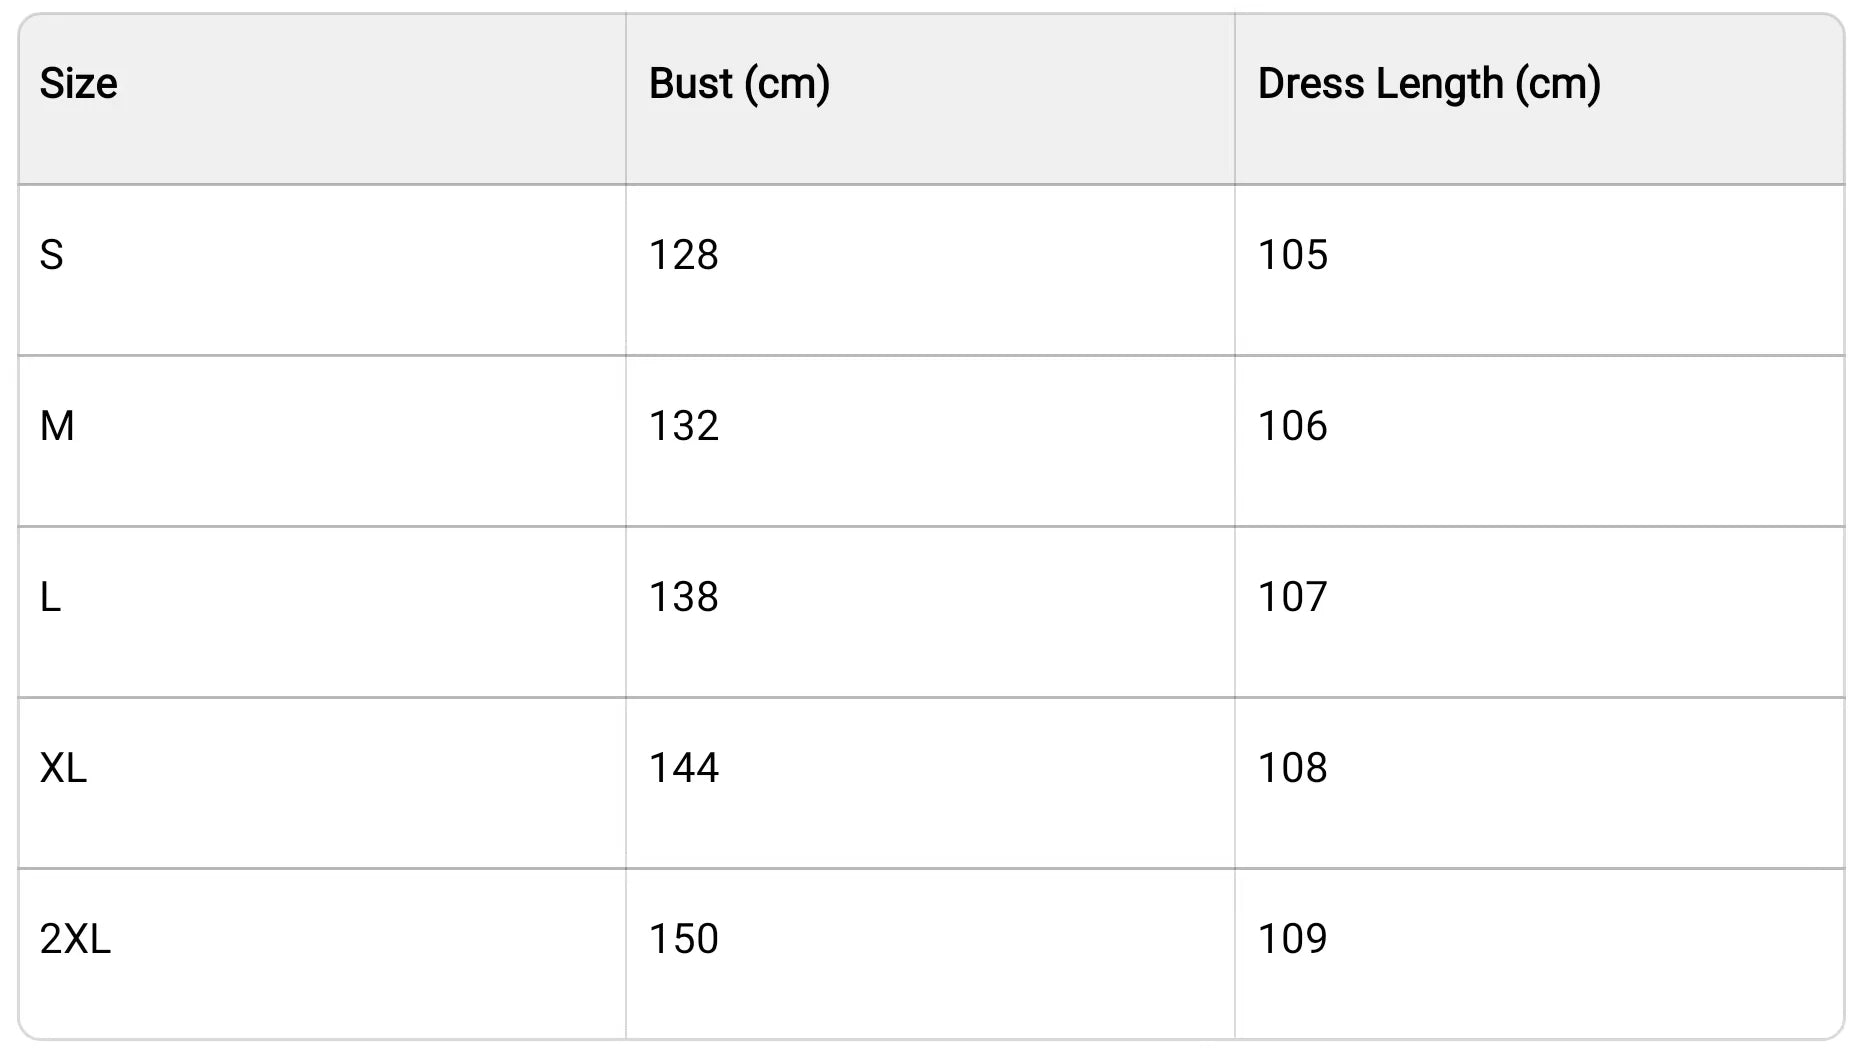Click dress length value 105

(x=1292, y=255)
